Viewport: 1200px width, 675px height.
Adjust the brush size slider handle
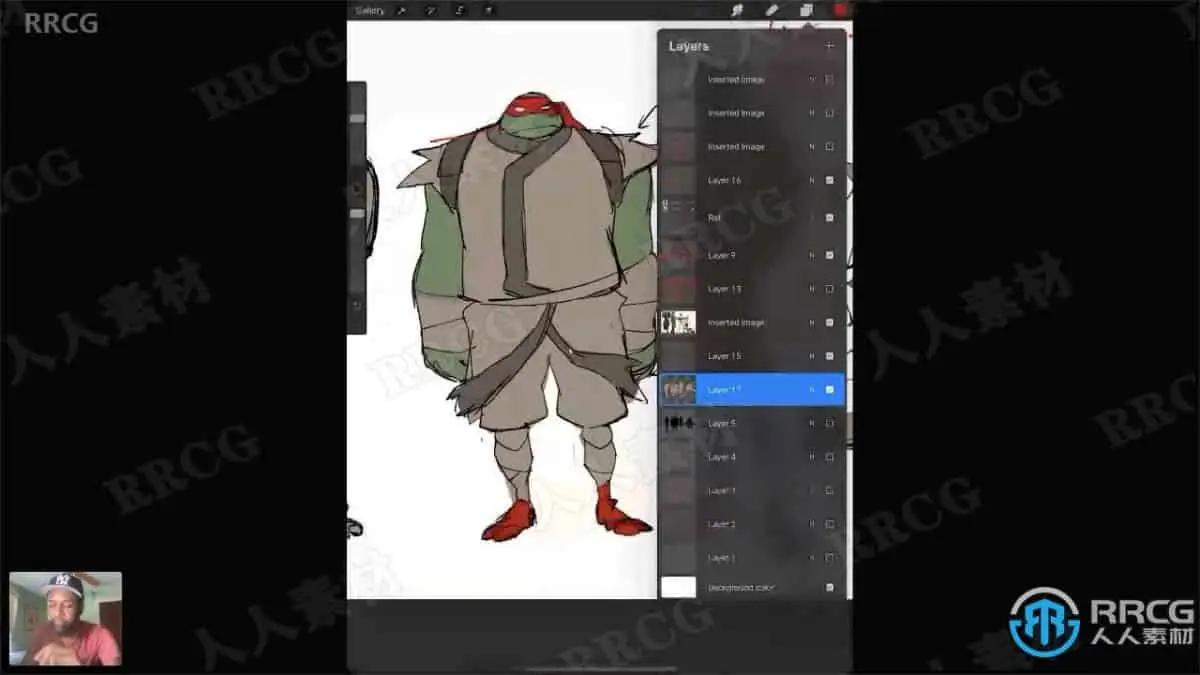[x=357, y=119]
